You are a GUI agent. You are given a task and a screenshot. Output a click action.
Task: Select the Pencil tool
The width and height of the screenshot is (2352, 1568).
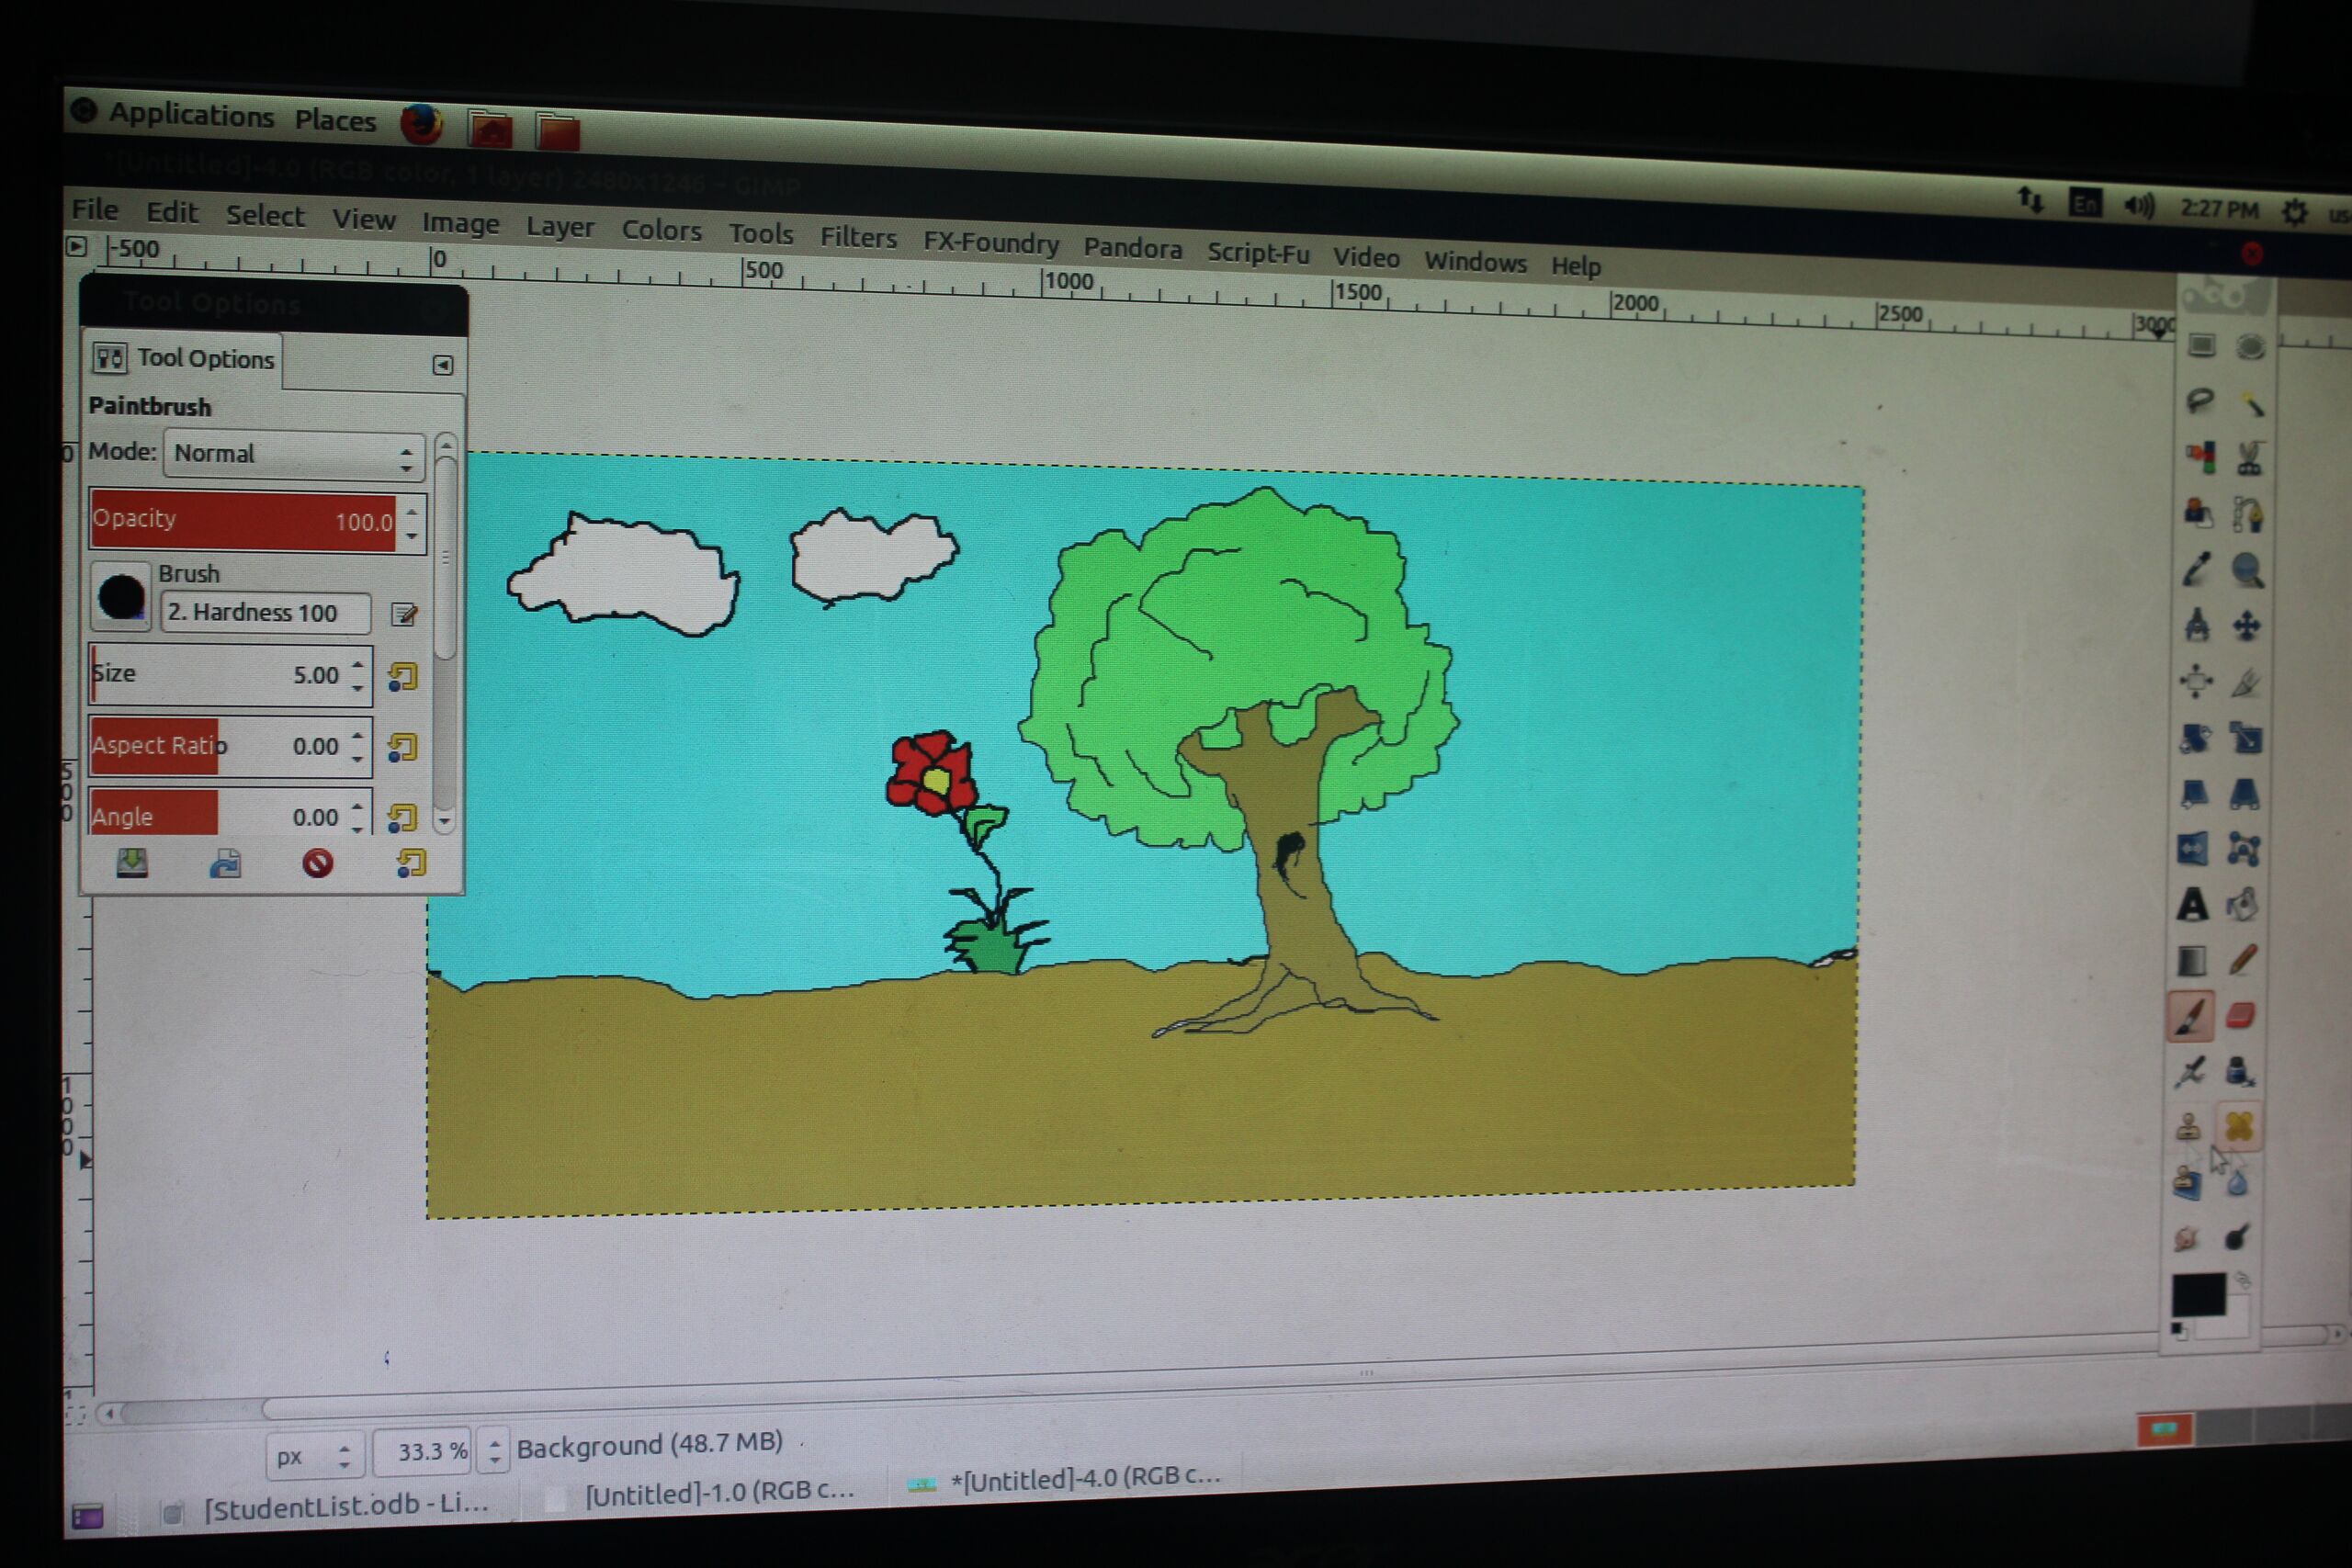pyautogui.click(x=2242, y=960)
